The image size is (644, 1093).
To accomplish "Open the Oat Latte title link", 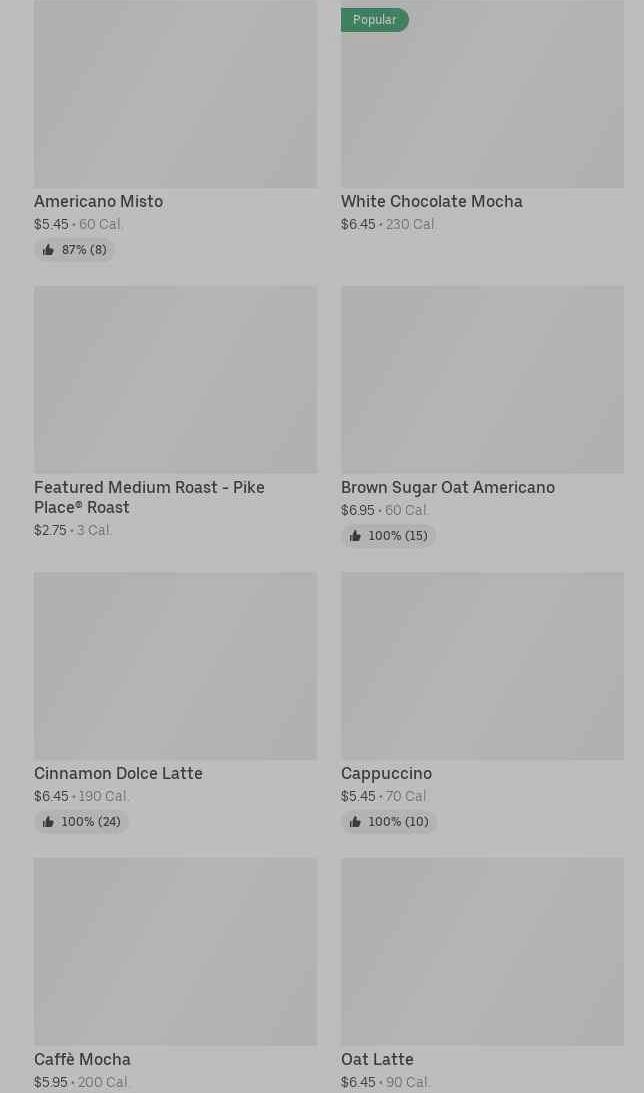I will 377,1059.
